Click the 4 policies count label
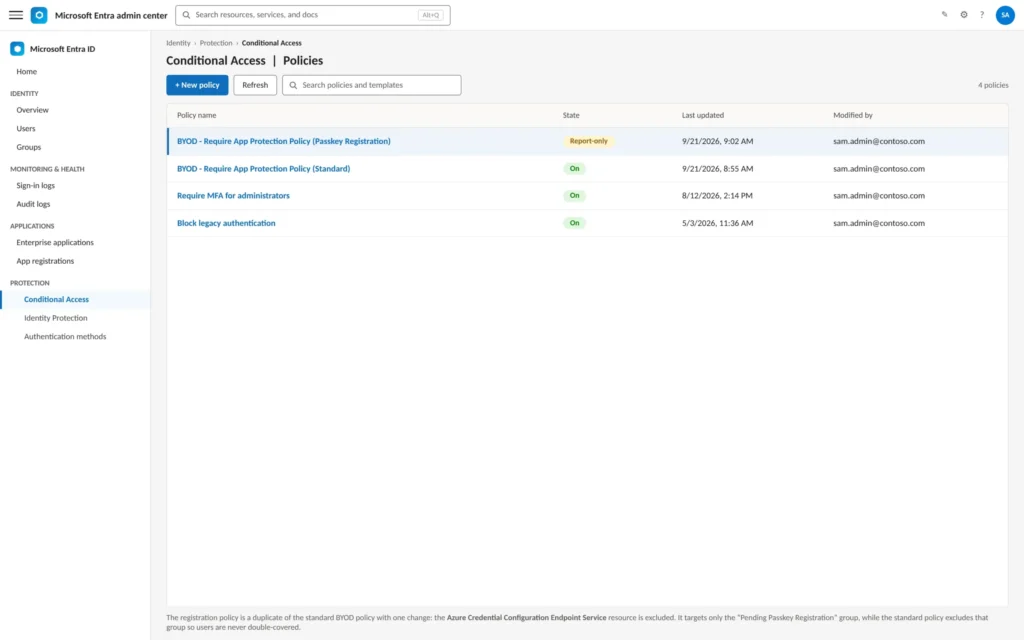The width and height of the screenshot is (1024, 640). tap(993, 85)
